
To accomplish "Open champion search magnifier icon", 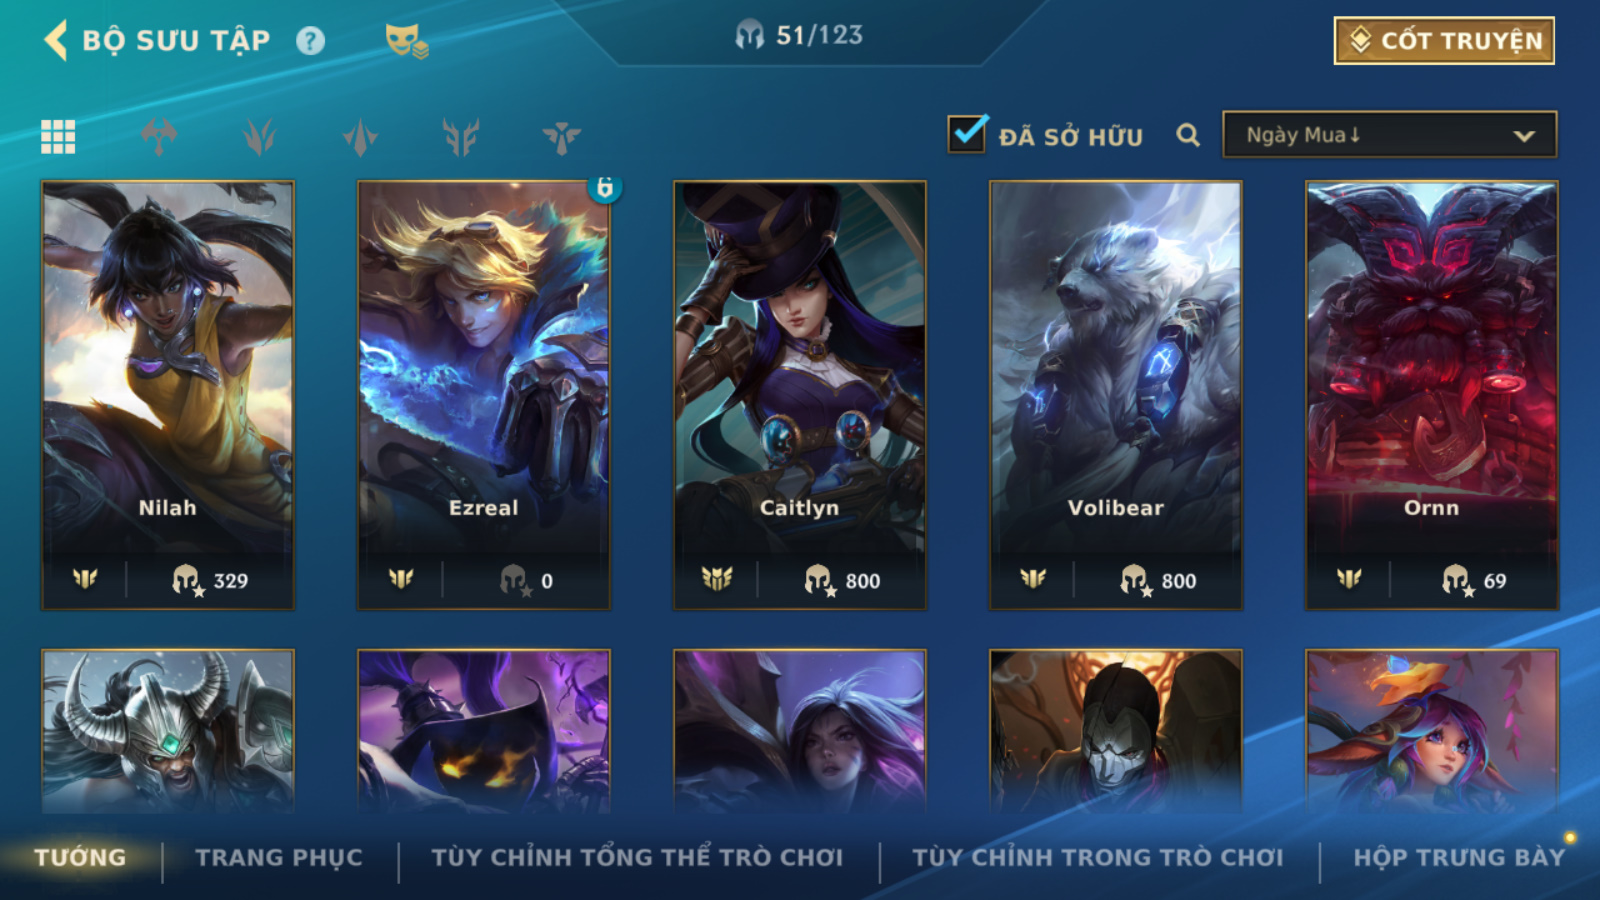I will pyautogui.click(x=1188, y=135).
